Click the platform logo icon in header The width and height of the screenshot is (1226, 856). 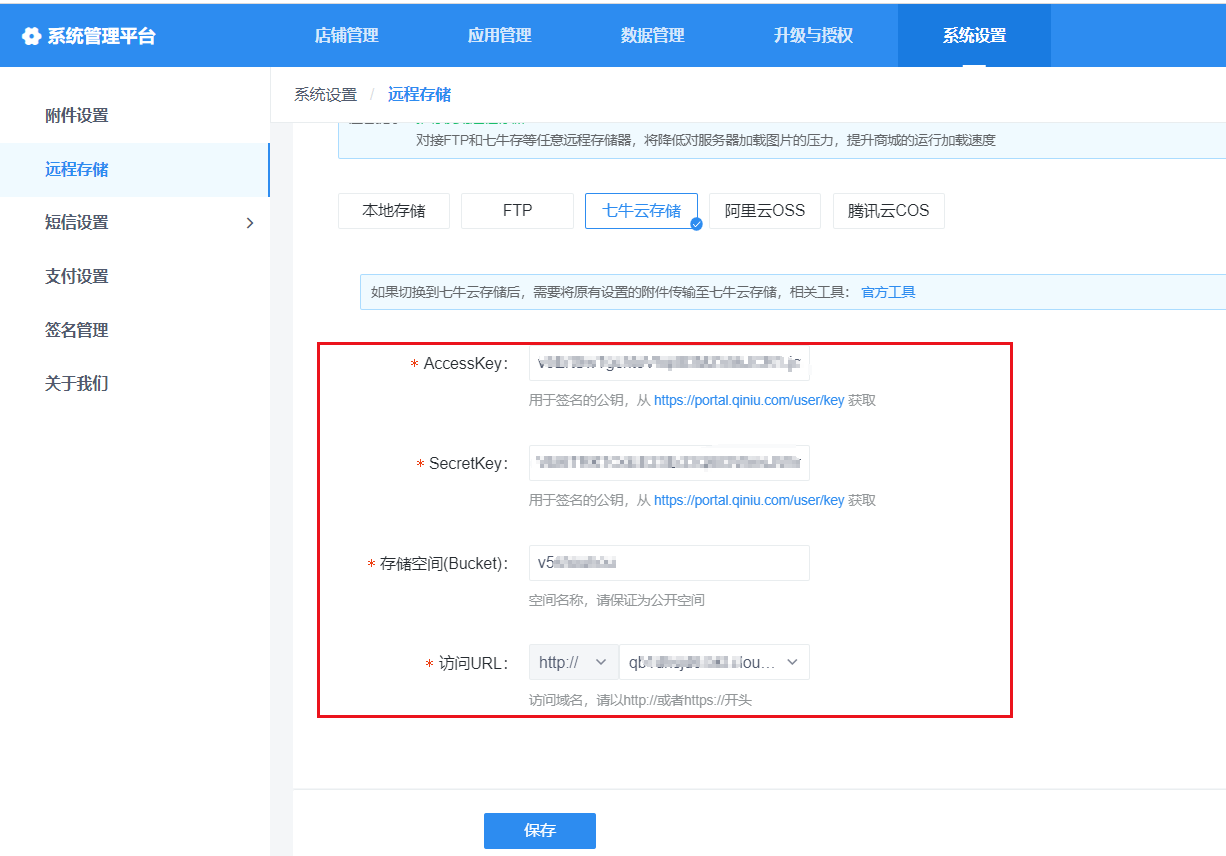pyautogui.click(x=32, y=37)
